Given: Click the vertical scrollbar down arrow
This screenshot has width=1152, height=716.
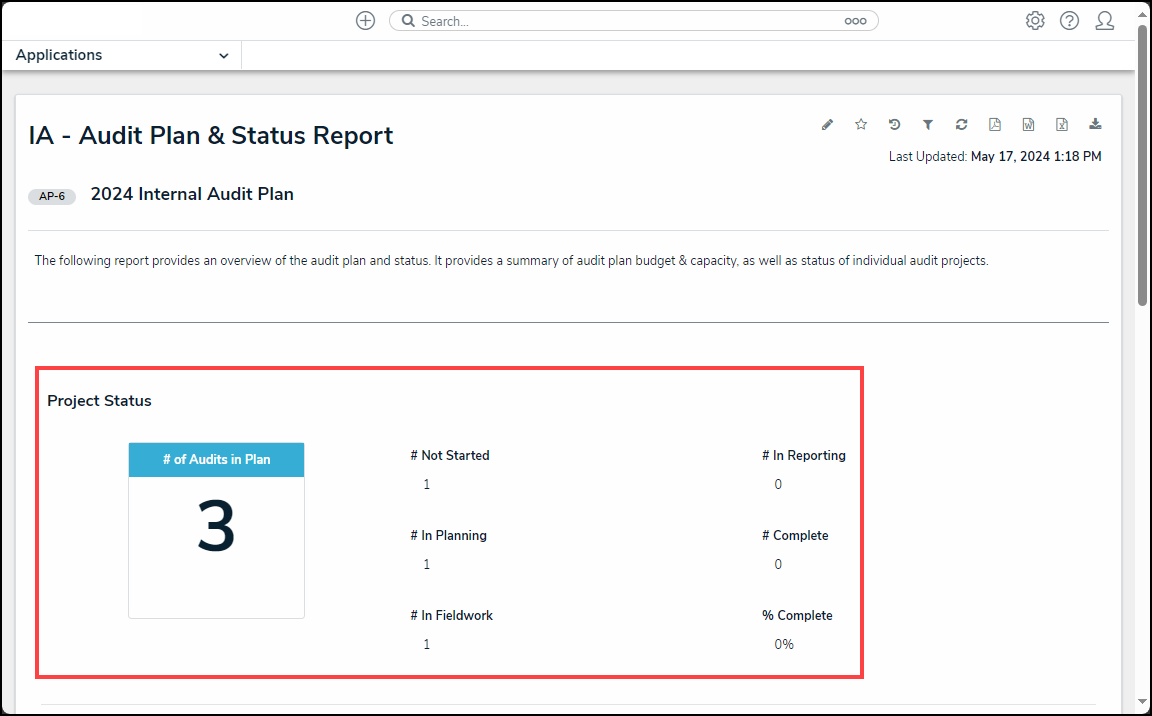Looking at the screenshot, I should click(x=1142, y=704).
